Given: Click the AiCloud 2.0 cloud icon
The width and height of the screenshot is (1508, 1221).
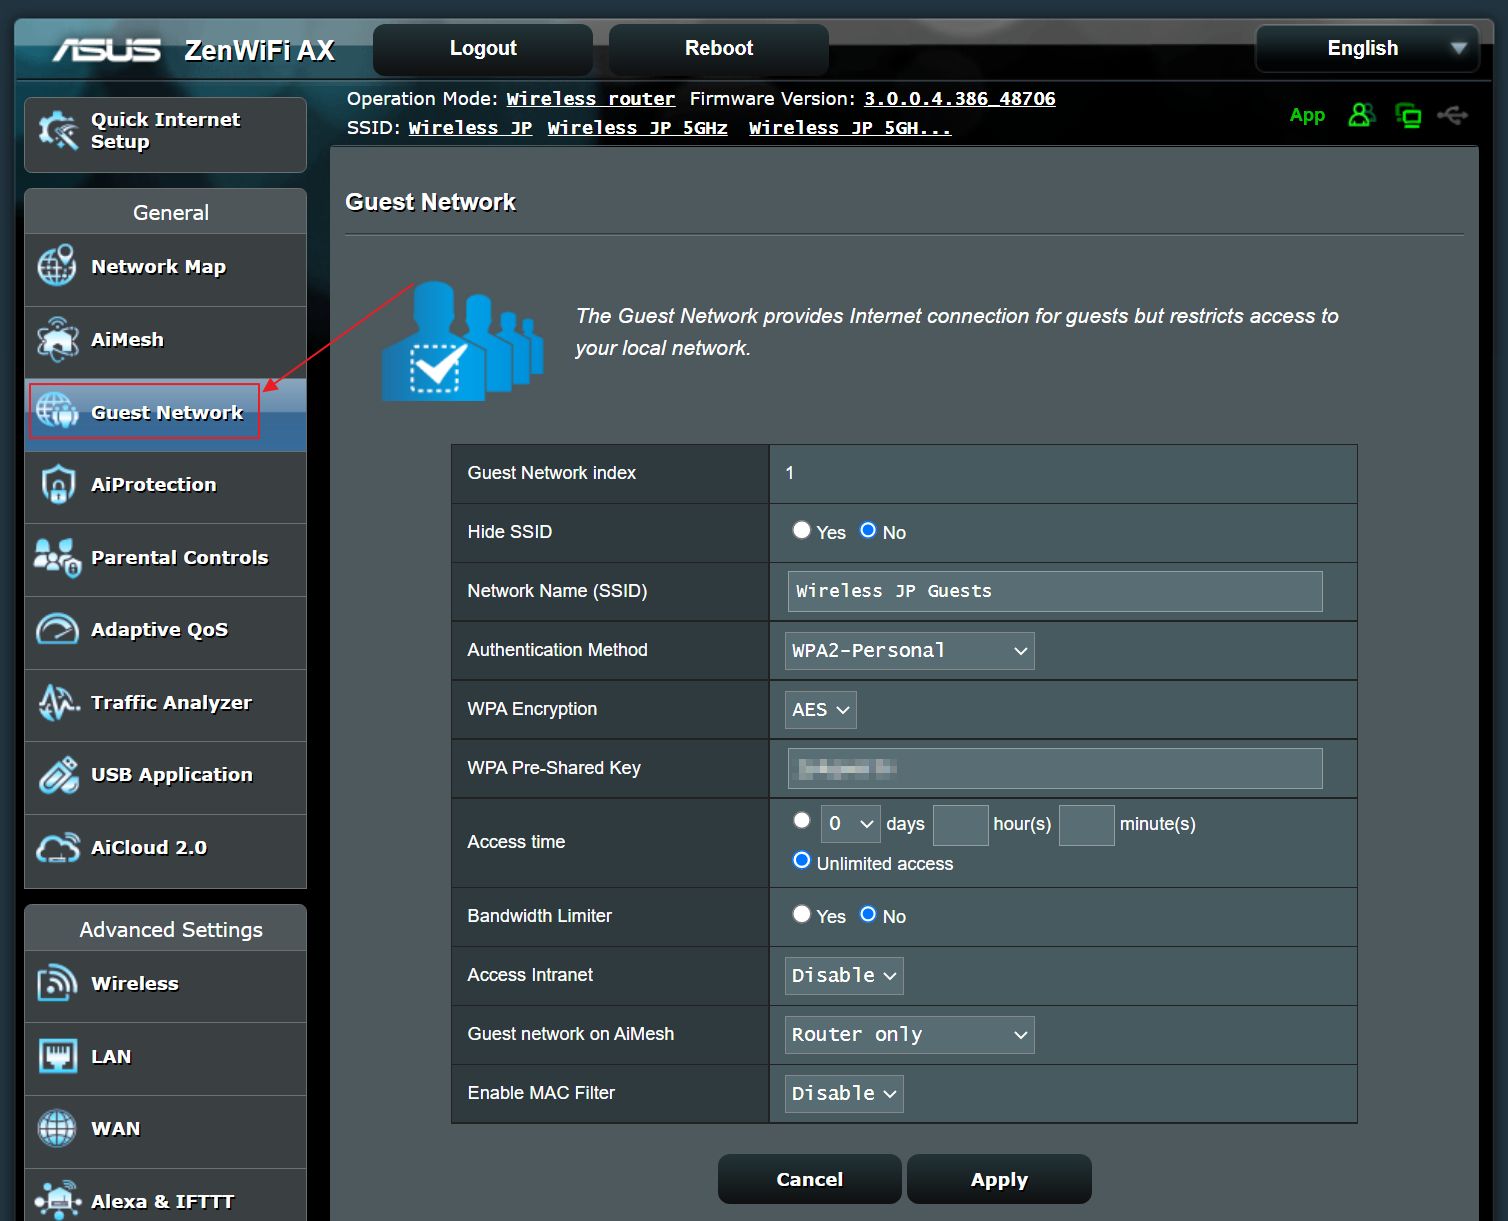Looking at the screenshot, I should (57, 848).
